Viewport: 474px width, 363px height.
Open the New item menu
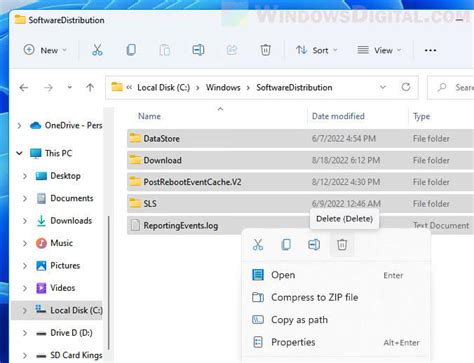pos(45,50)
